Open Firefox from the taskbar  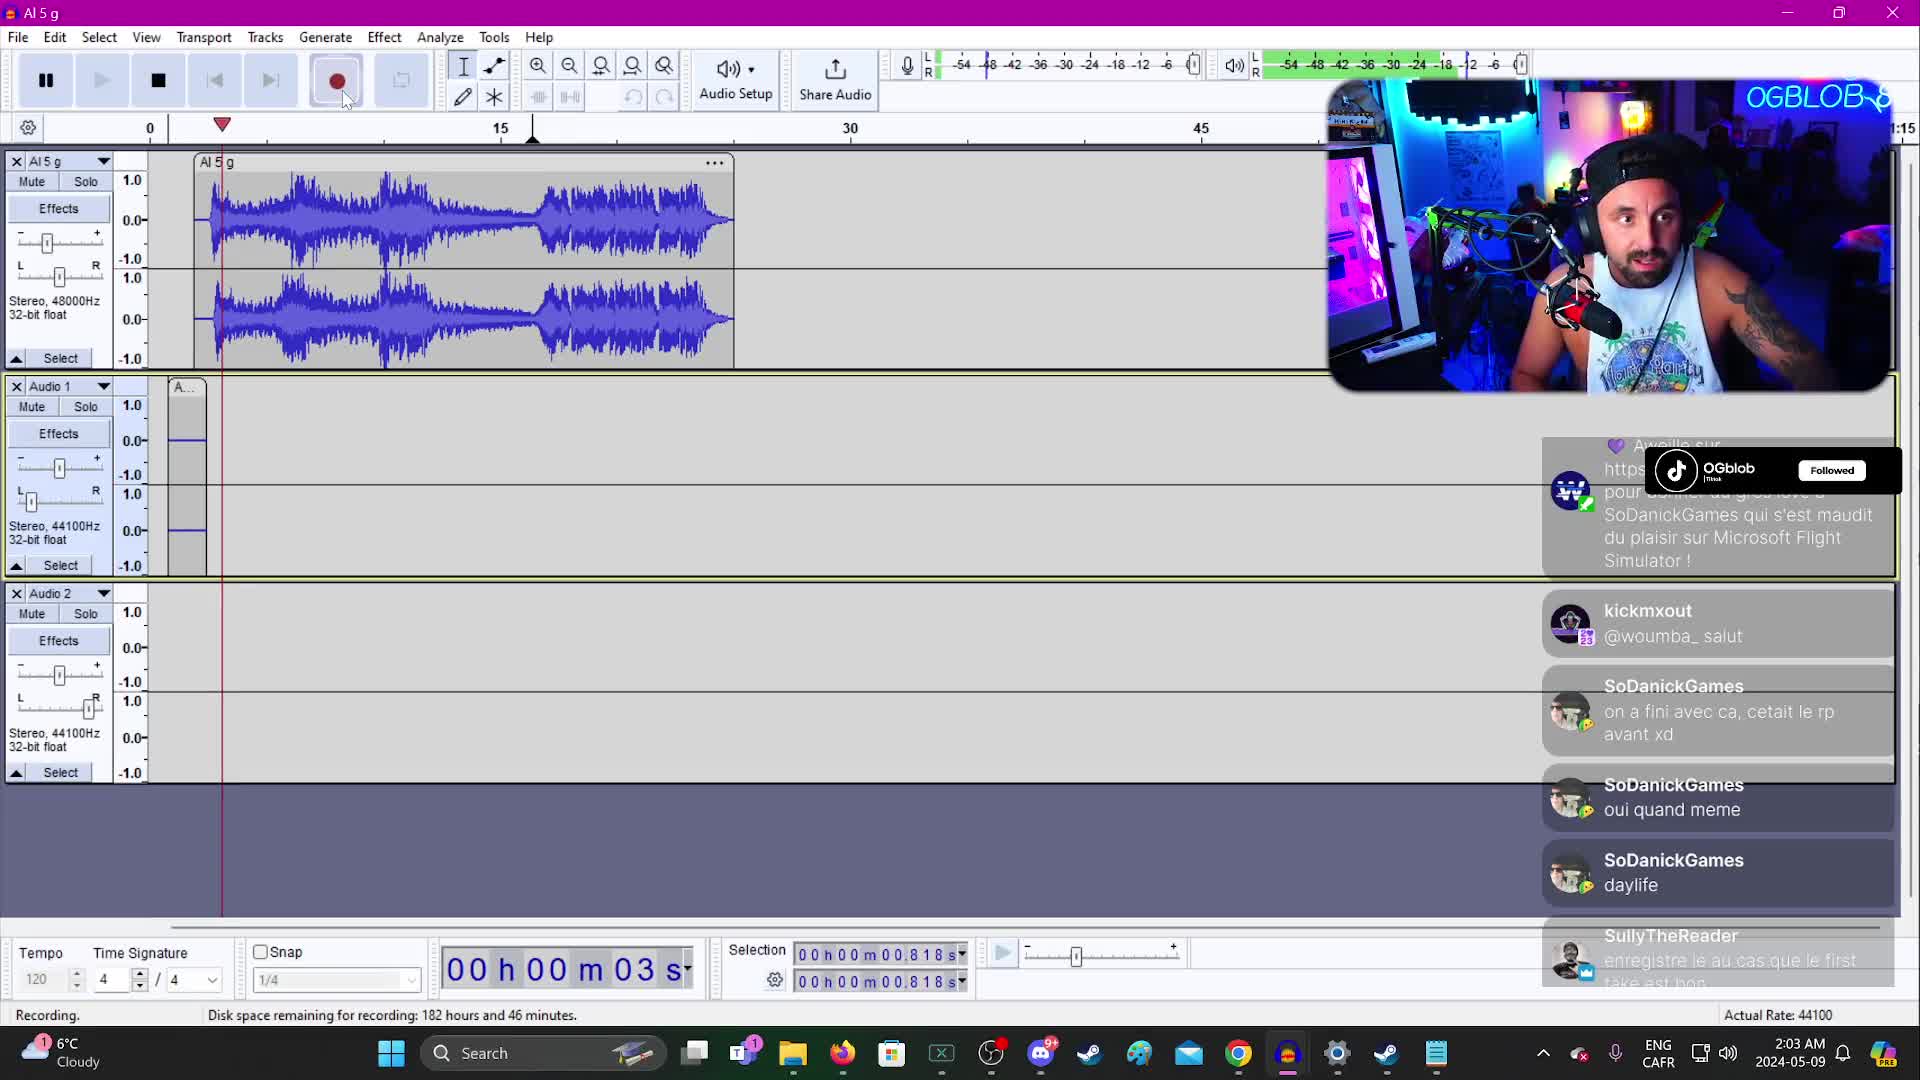842,1053
